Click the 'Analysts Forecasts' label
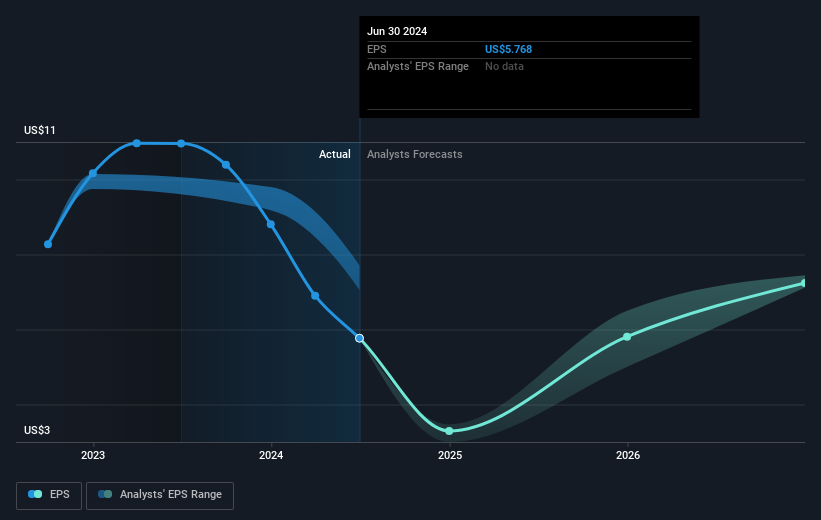 [415, 154]
